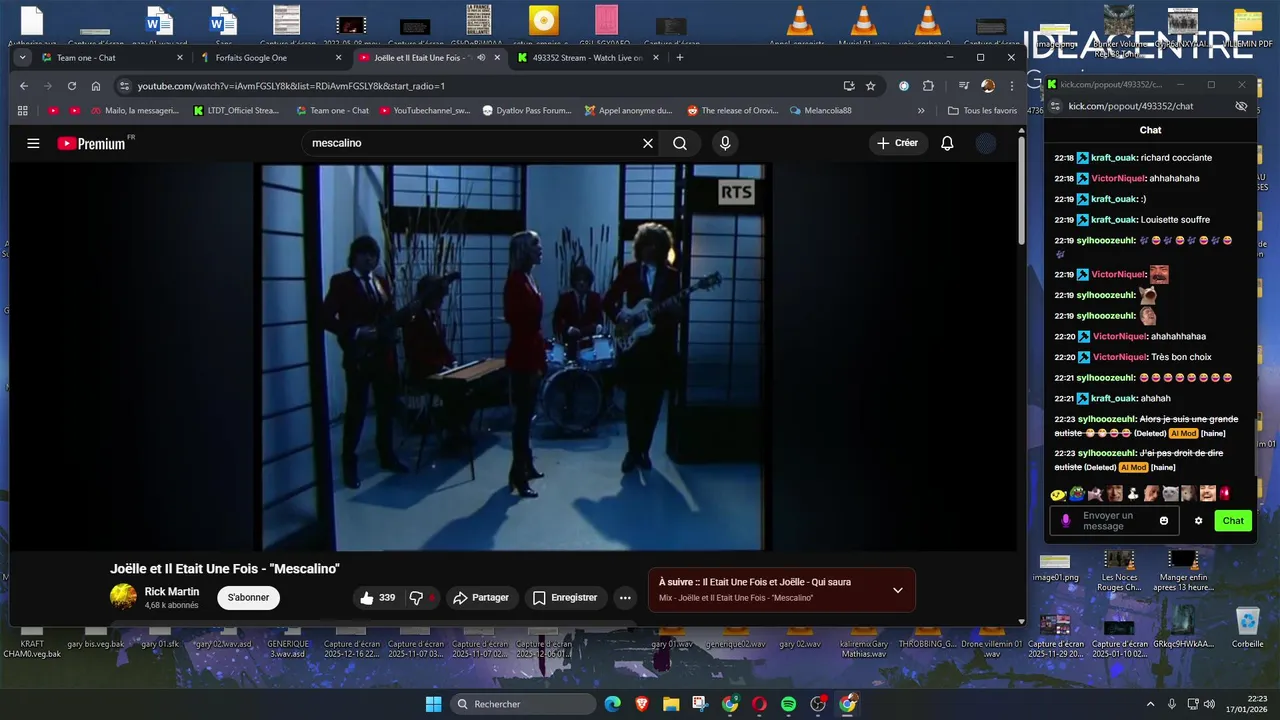This screenshot has width=1280, height=720.
Task: Focus the Envoyer un message field
Action: 1115,521
